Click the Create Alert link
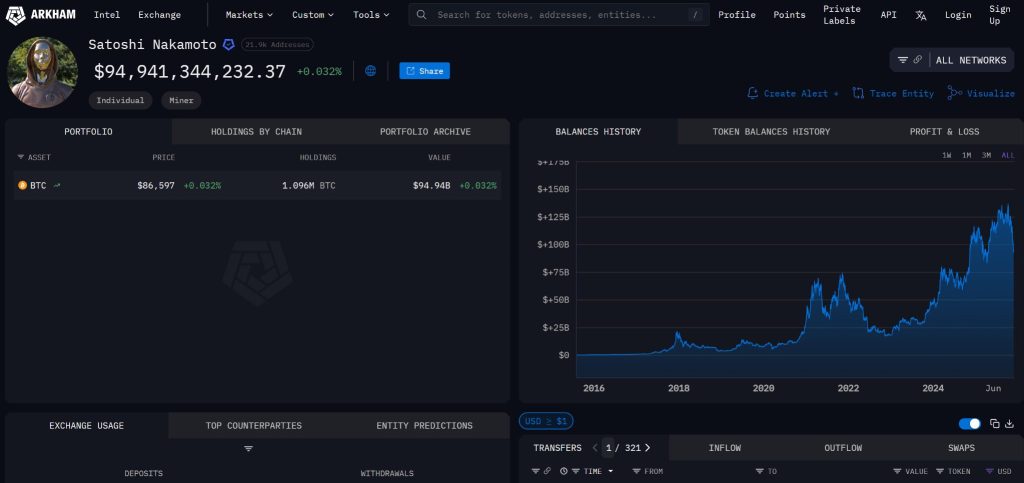This screenshot has height=483, width=1024. (793, 93)
